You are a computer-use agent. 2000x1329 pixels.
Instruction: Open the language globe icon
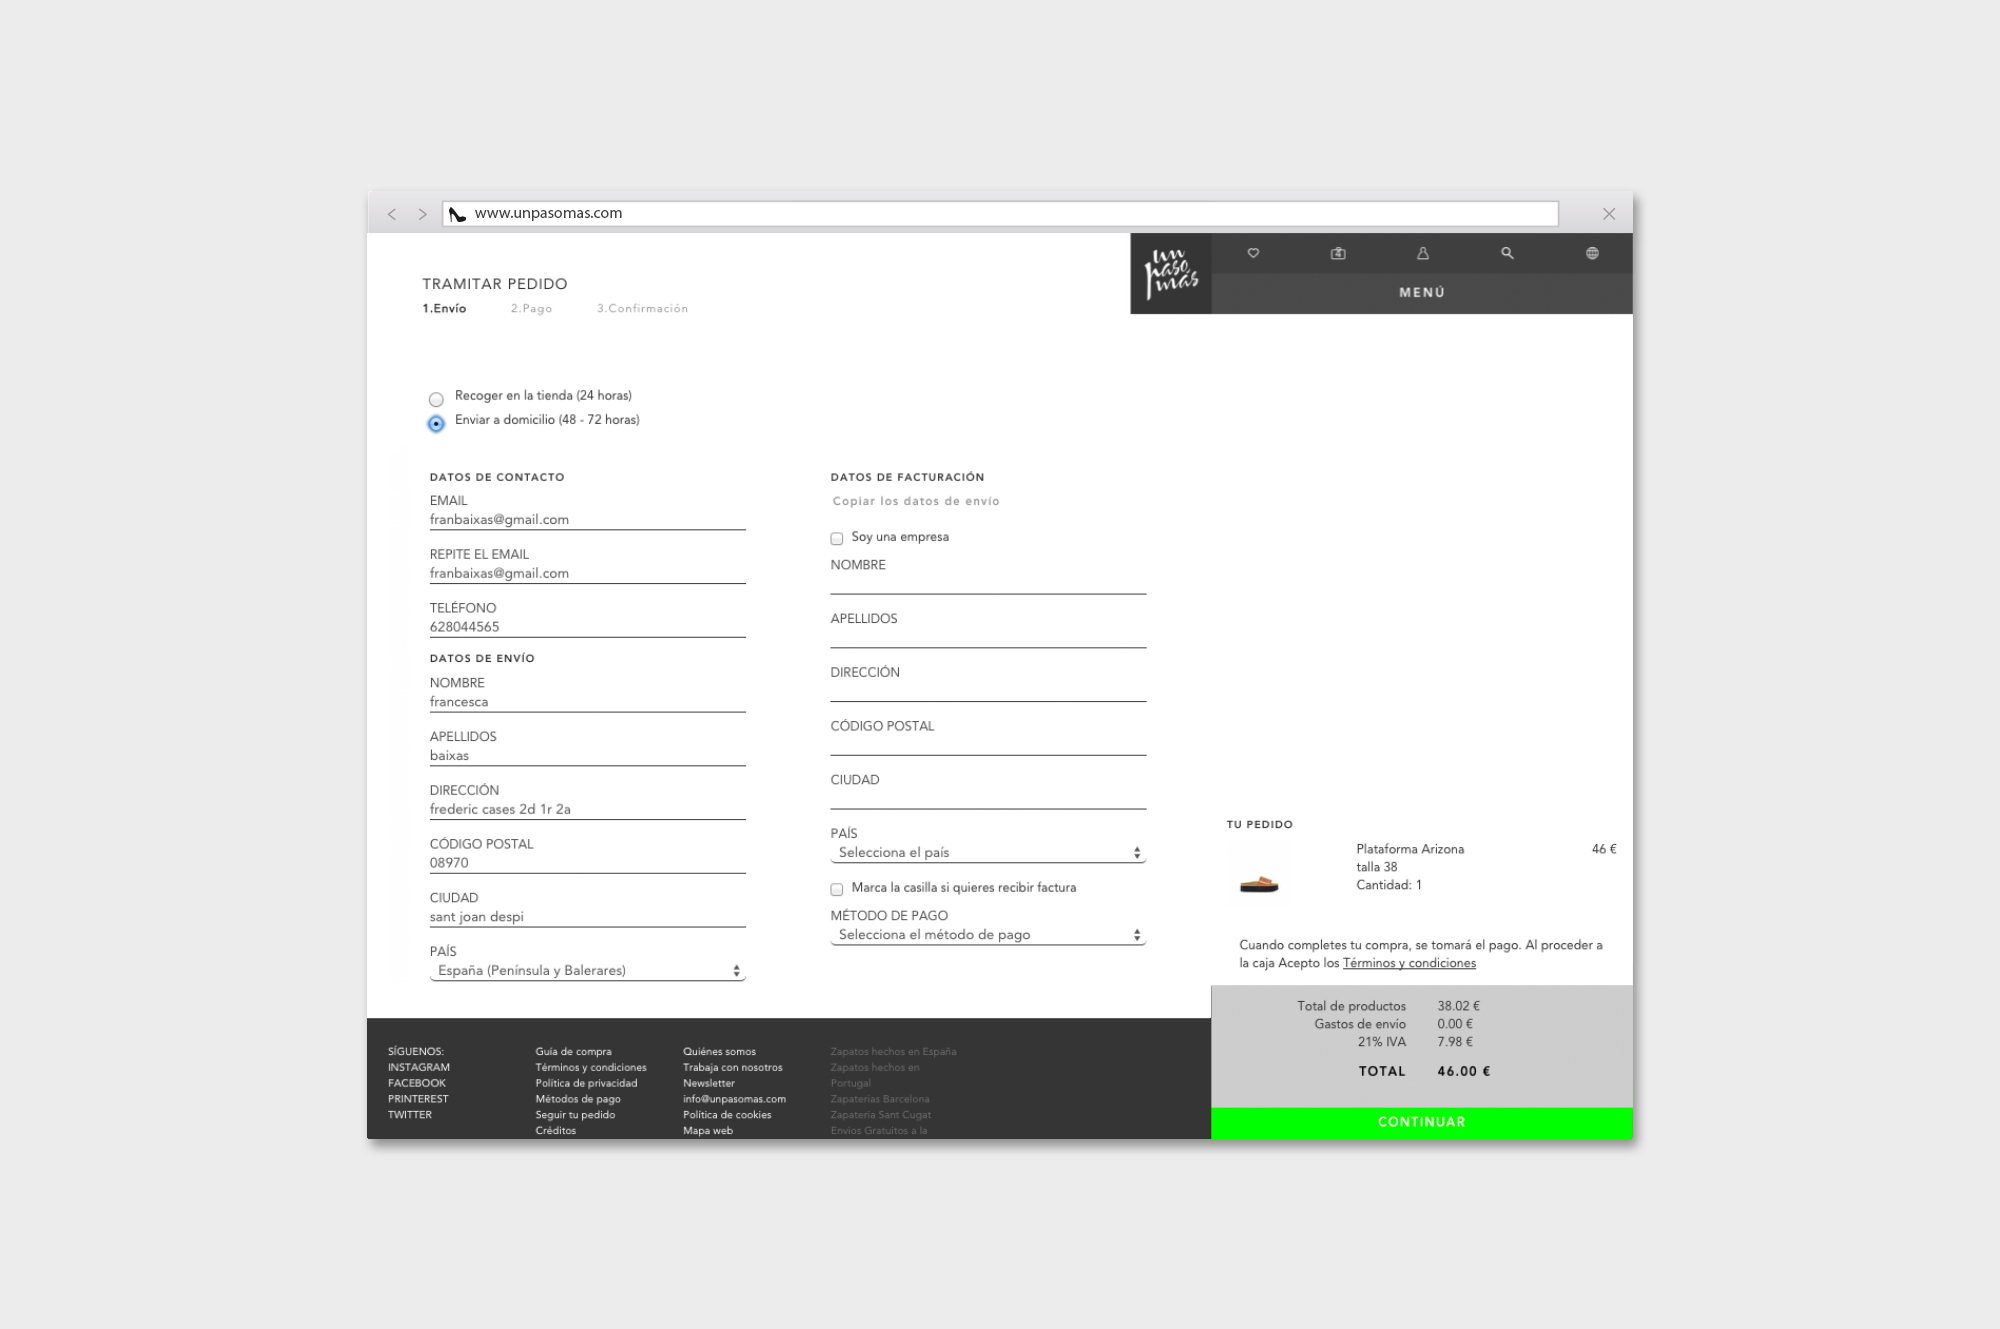click(1592, 253)
